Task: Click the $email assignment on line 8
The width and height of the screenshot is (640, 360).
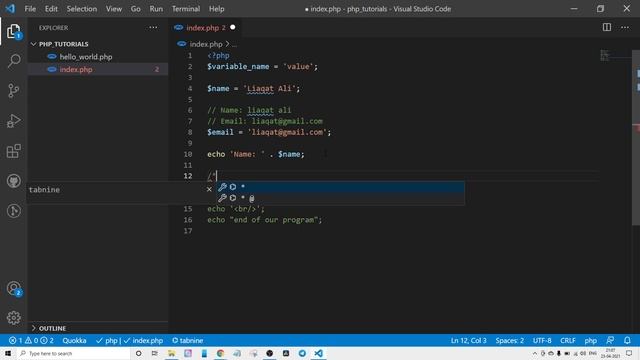Action: 269,132
